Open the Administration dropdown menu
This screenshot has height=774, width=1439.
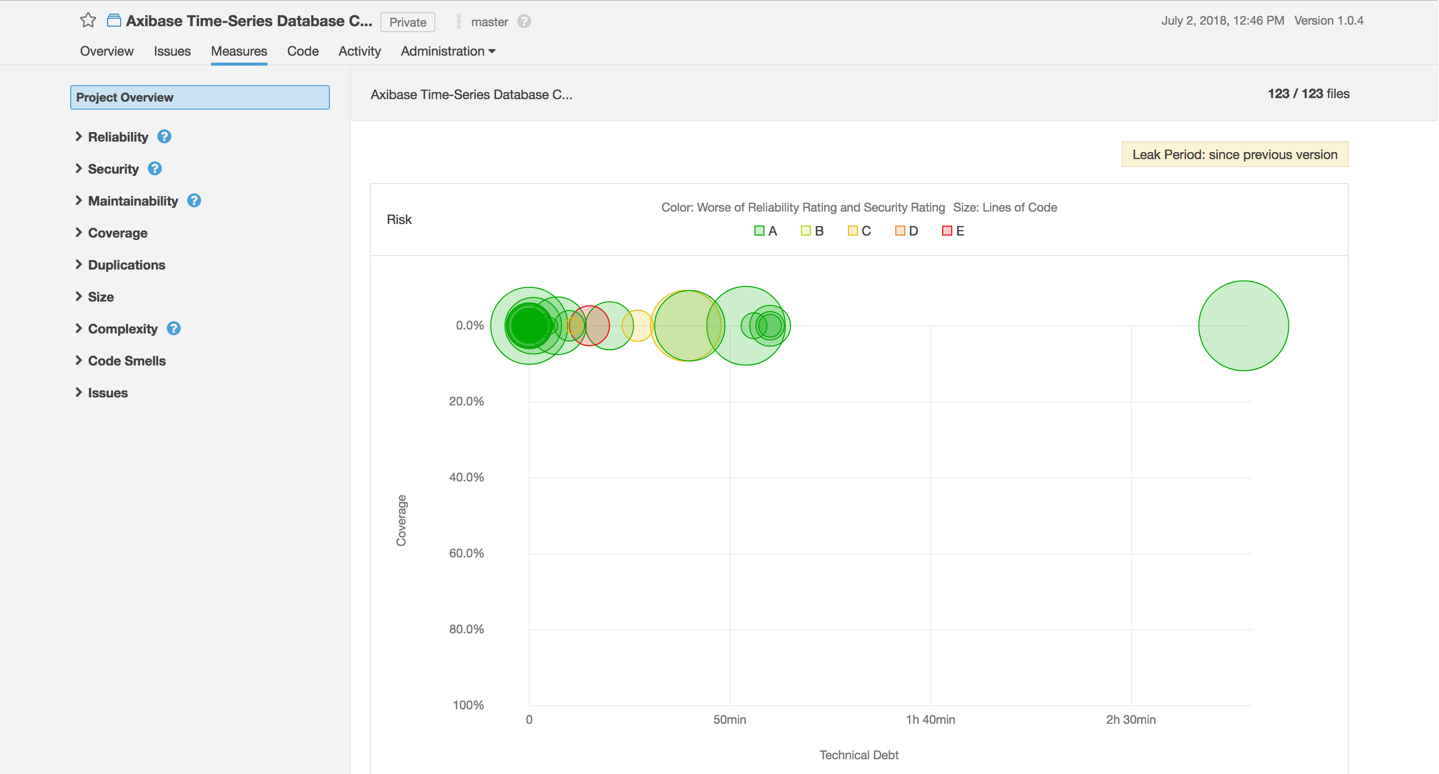pos(448,51)
